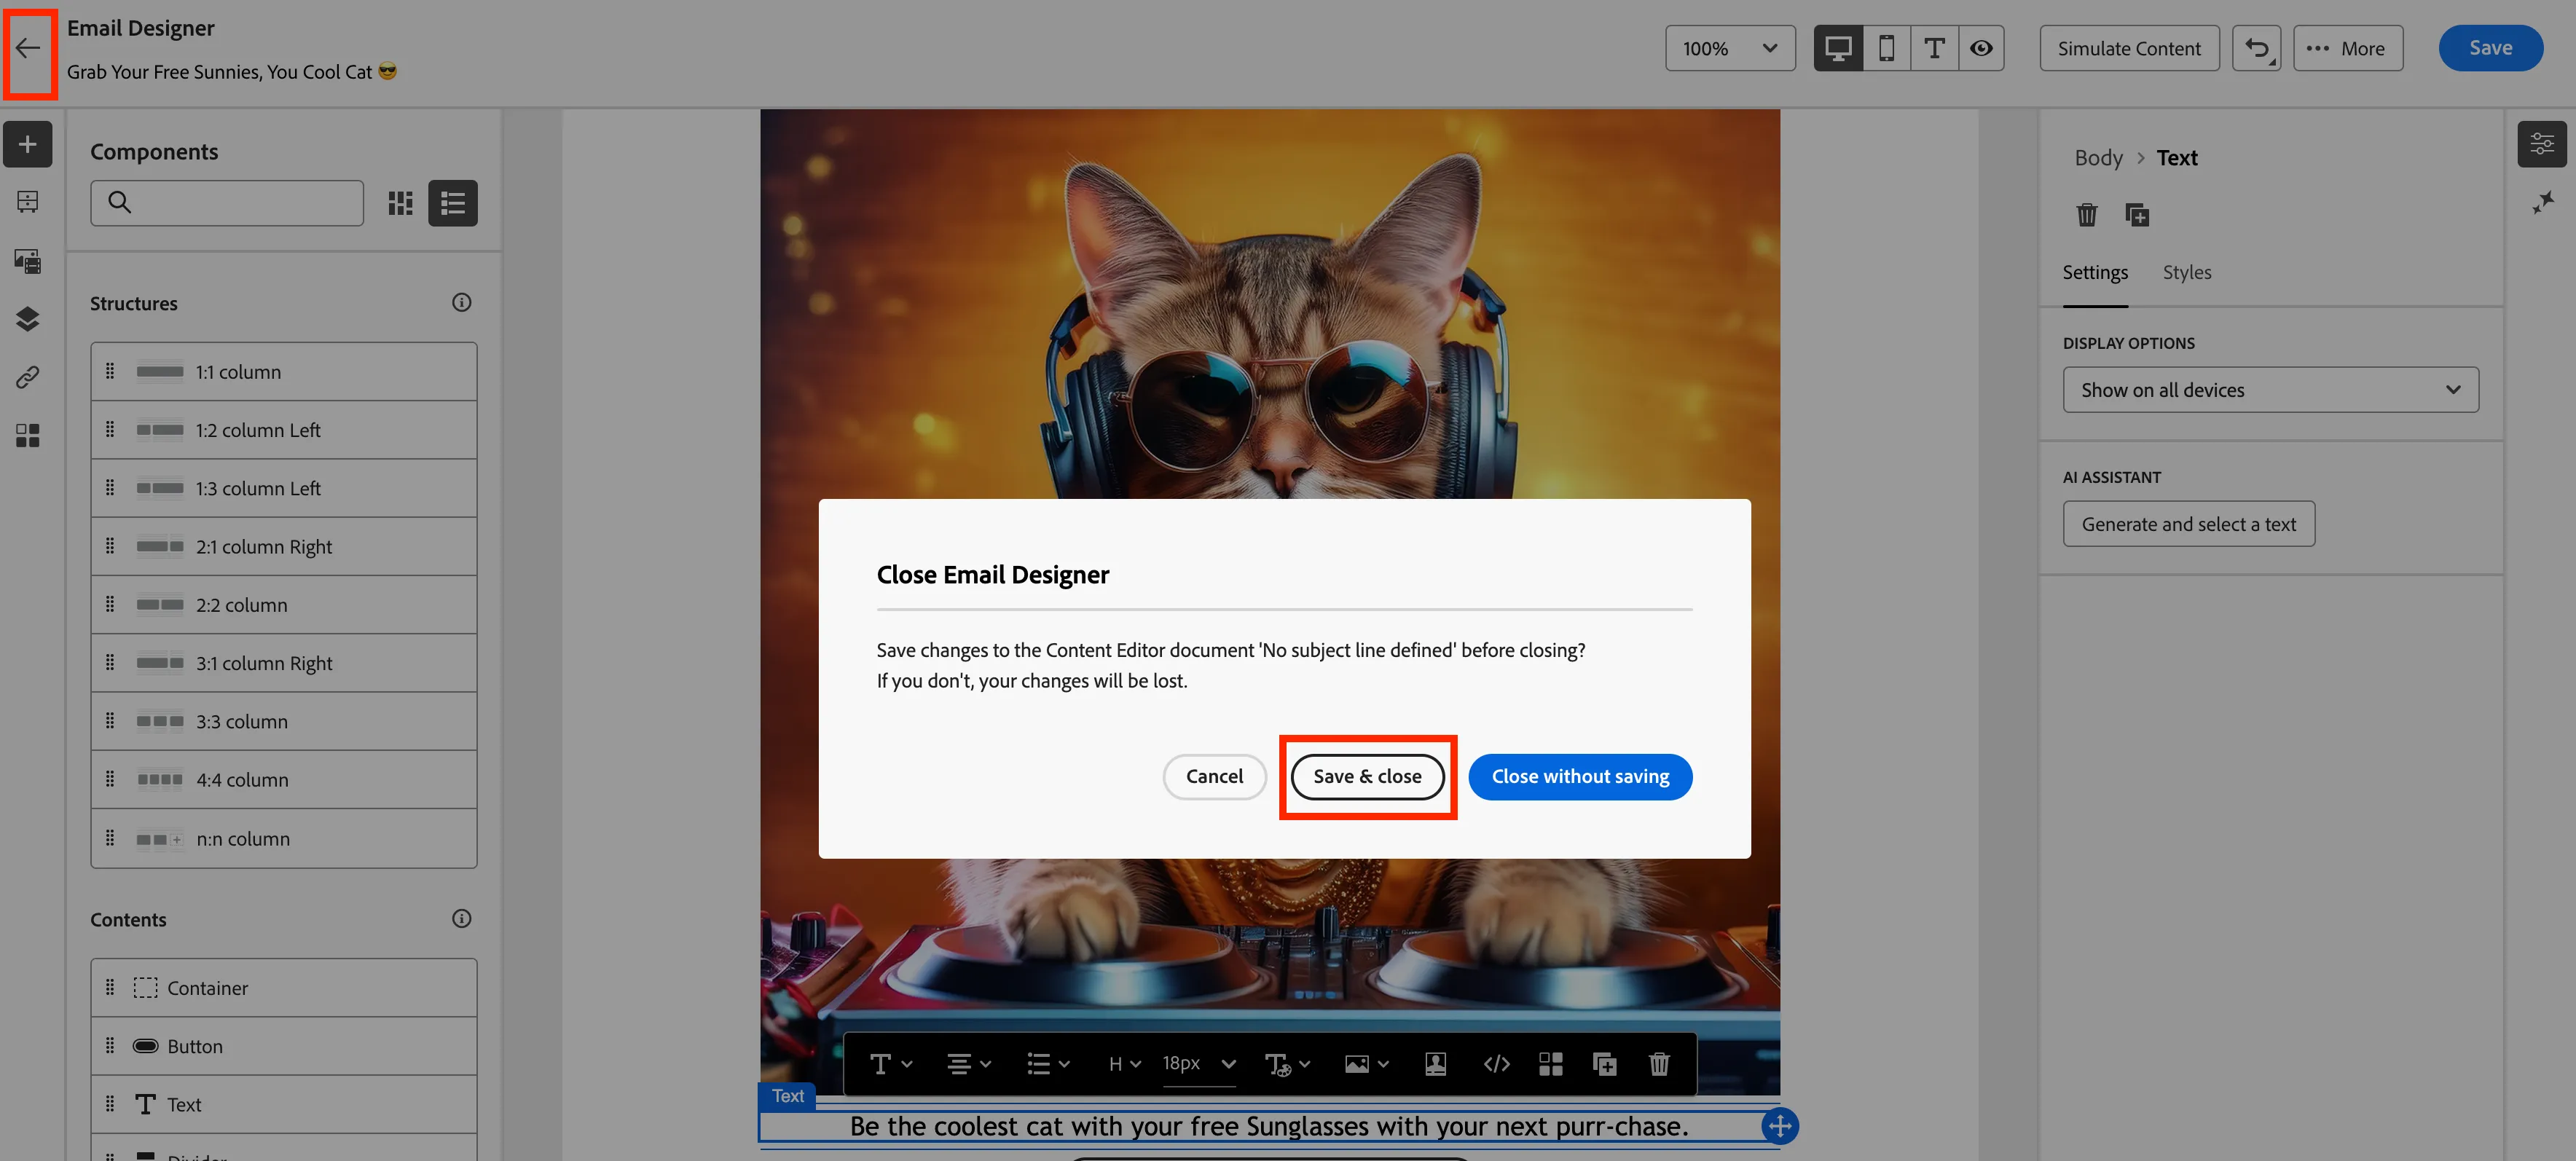The width and height of the screenshot is (2576, 1161).
Task: Show Contents info icon
Action: [x=461, y=918]
